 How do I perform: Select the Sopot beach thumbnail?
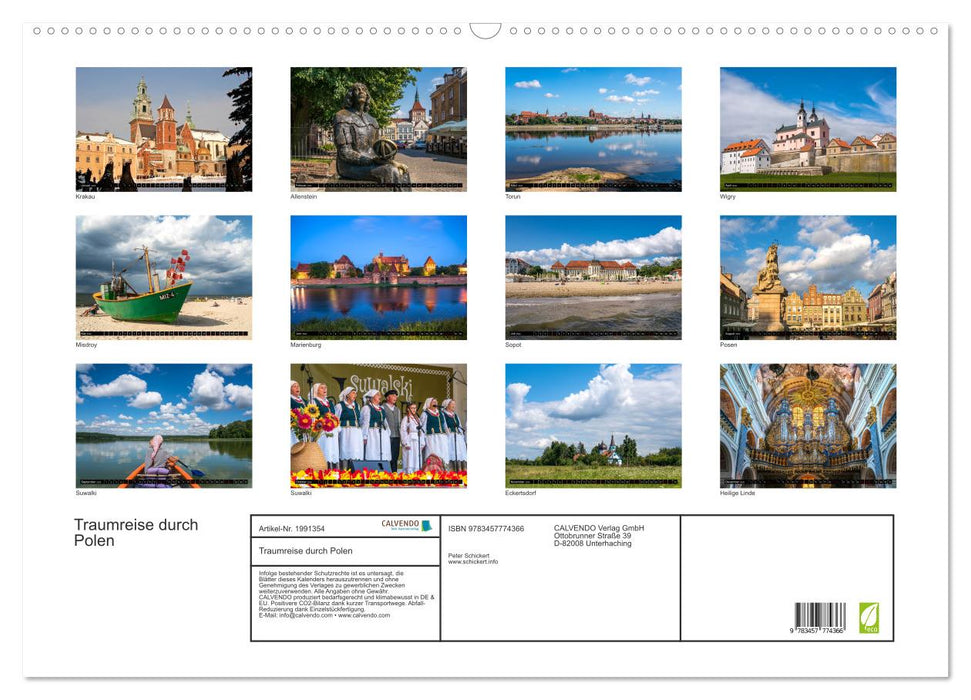(x=592, y=275)
